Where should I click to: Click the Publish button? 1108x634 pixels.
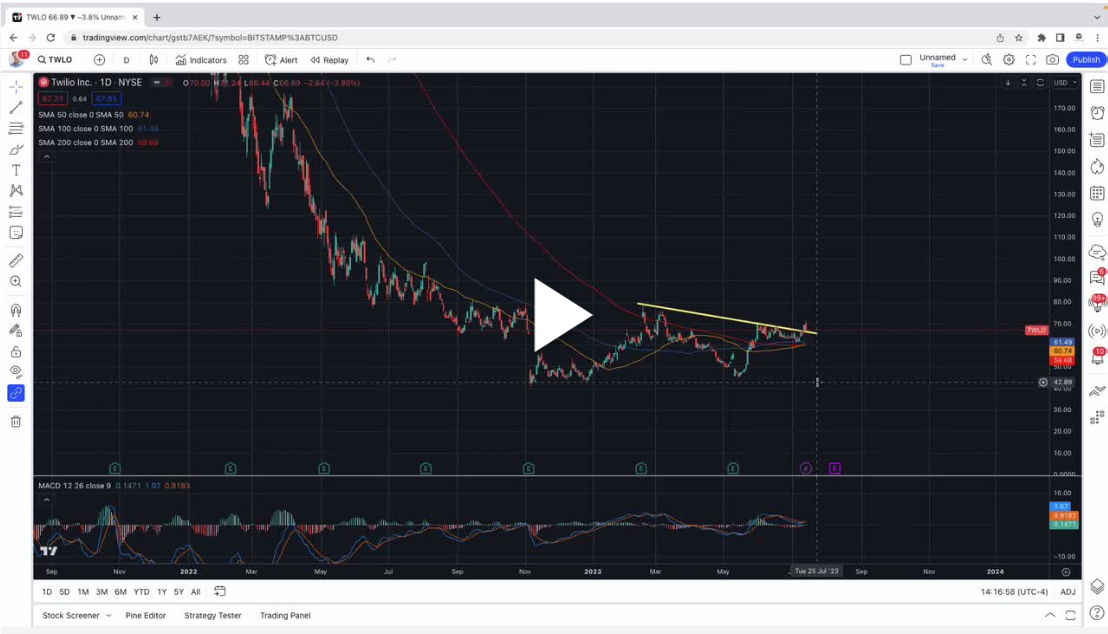click(x=1085, y=59)
